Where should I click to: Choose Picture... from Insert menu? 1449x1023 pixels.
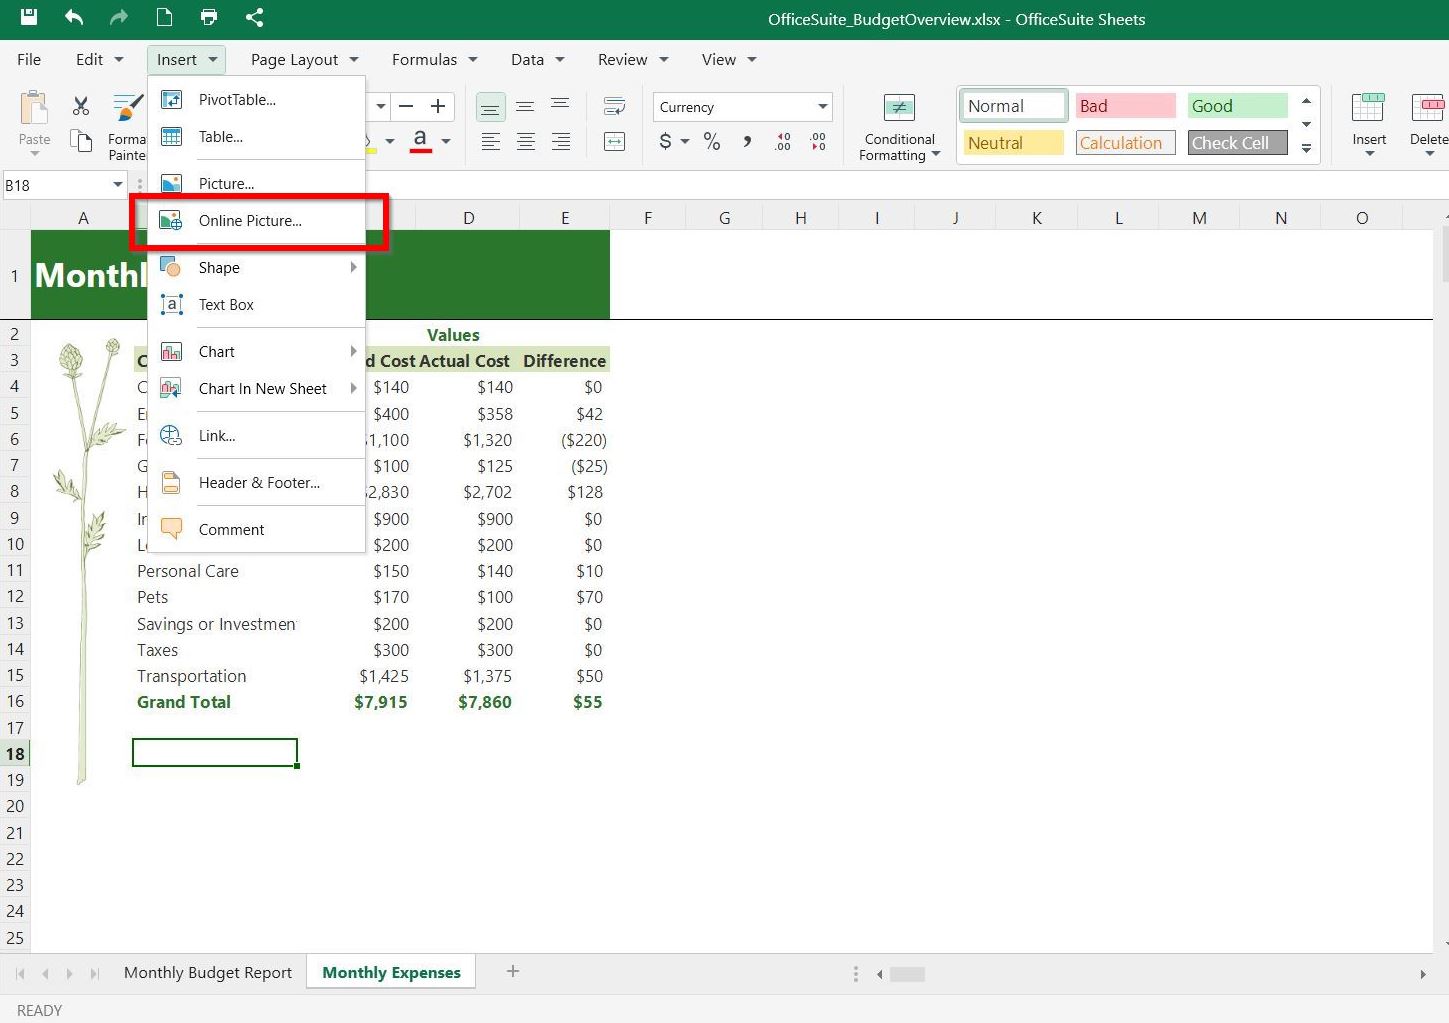tap(256, 183)
